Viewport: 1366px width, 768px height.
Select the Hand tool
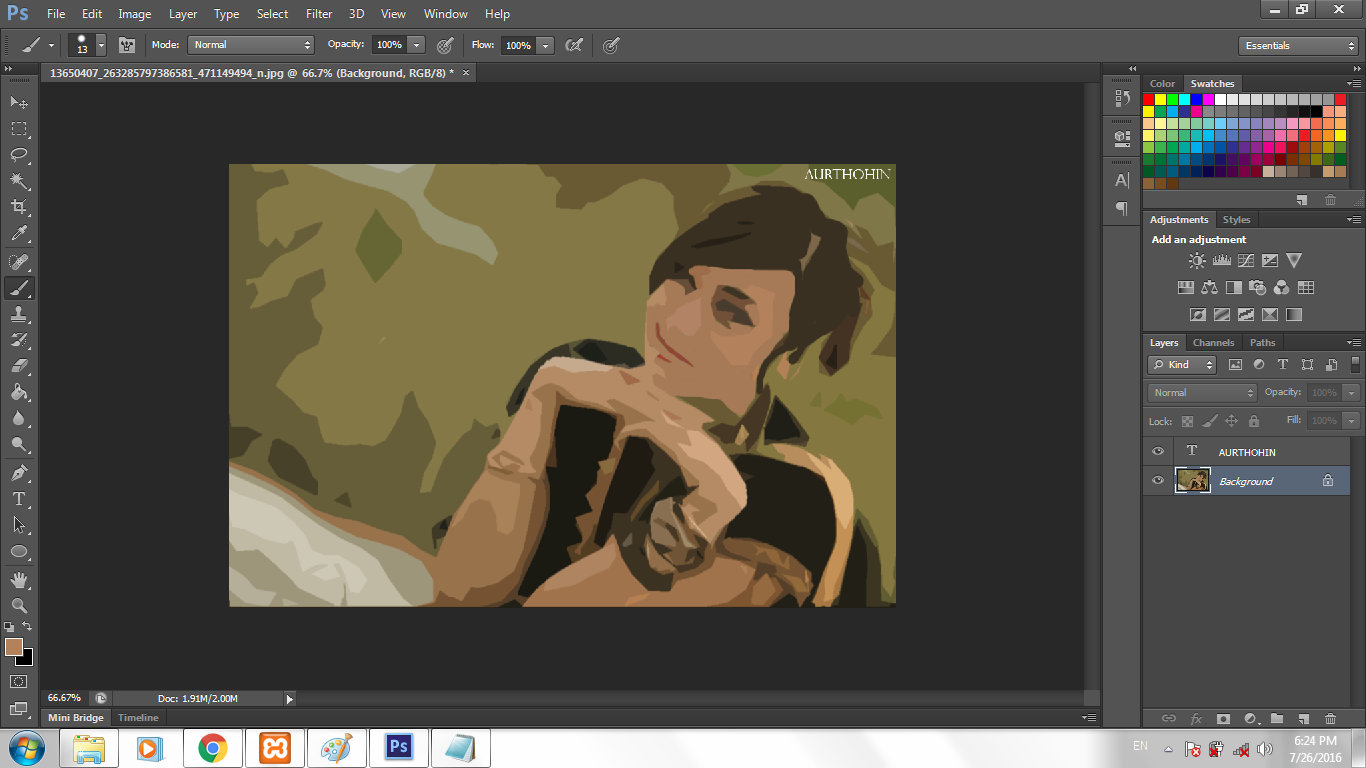19,580
